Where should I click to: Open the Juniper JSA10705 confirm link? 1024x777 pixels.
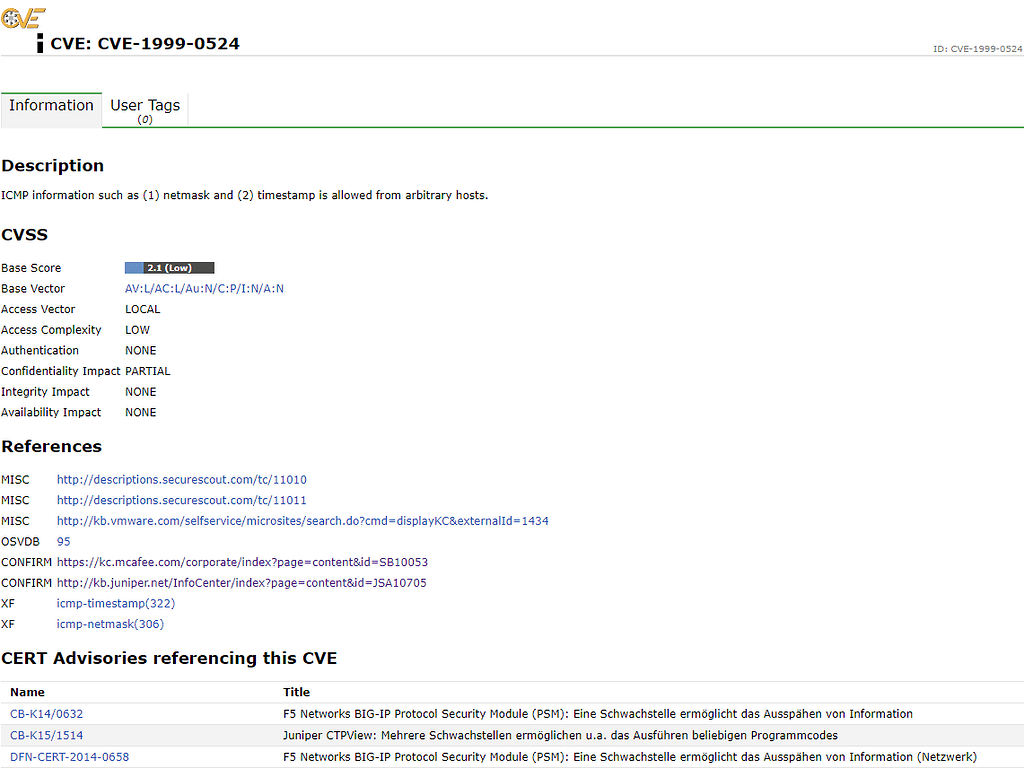[x=241, y=582]
